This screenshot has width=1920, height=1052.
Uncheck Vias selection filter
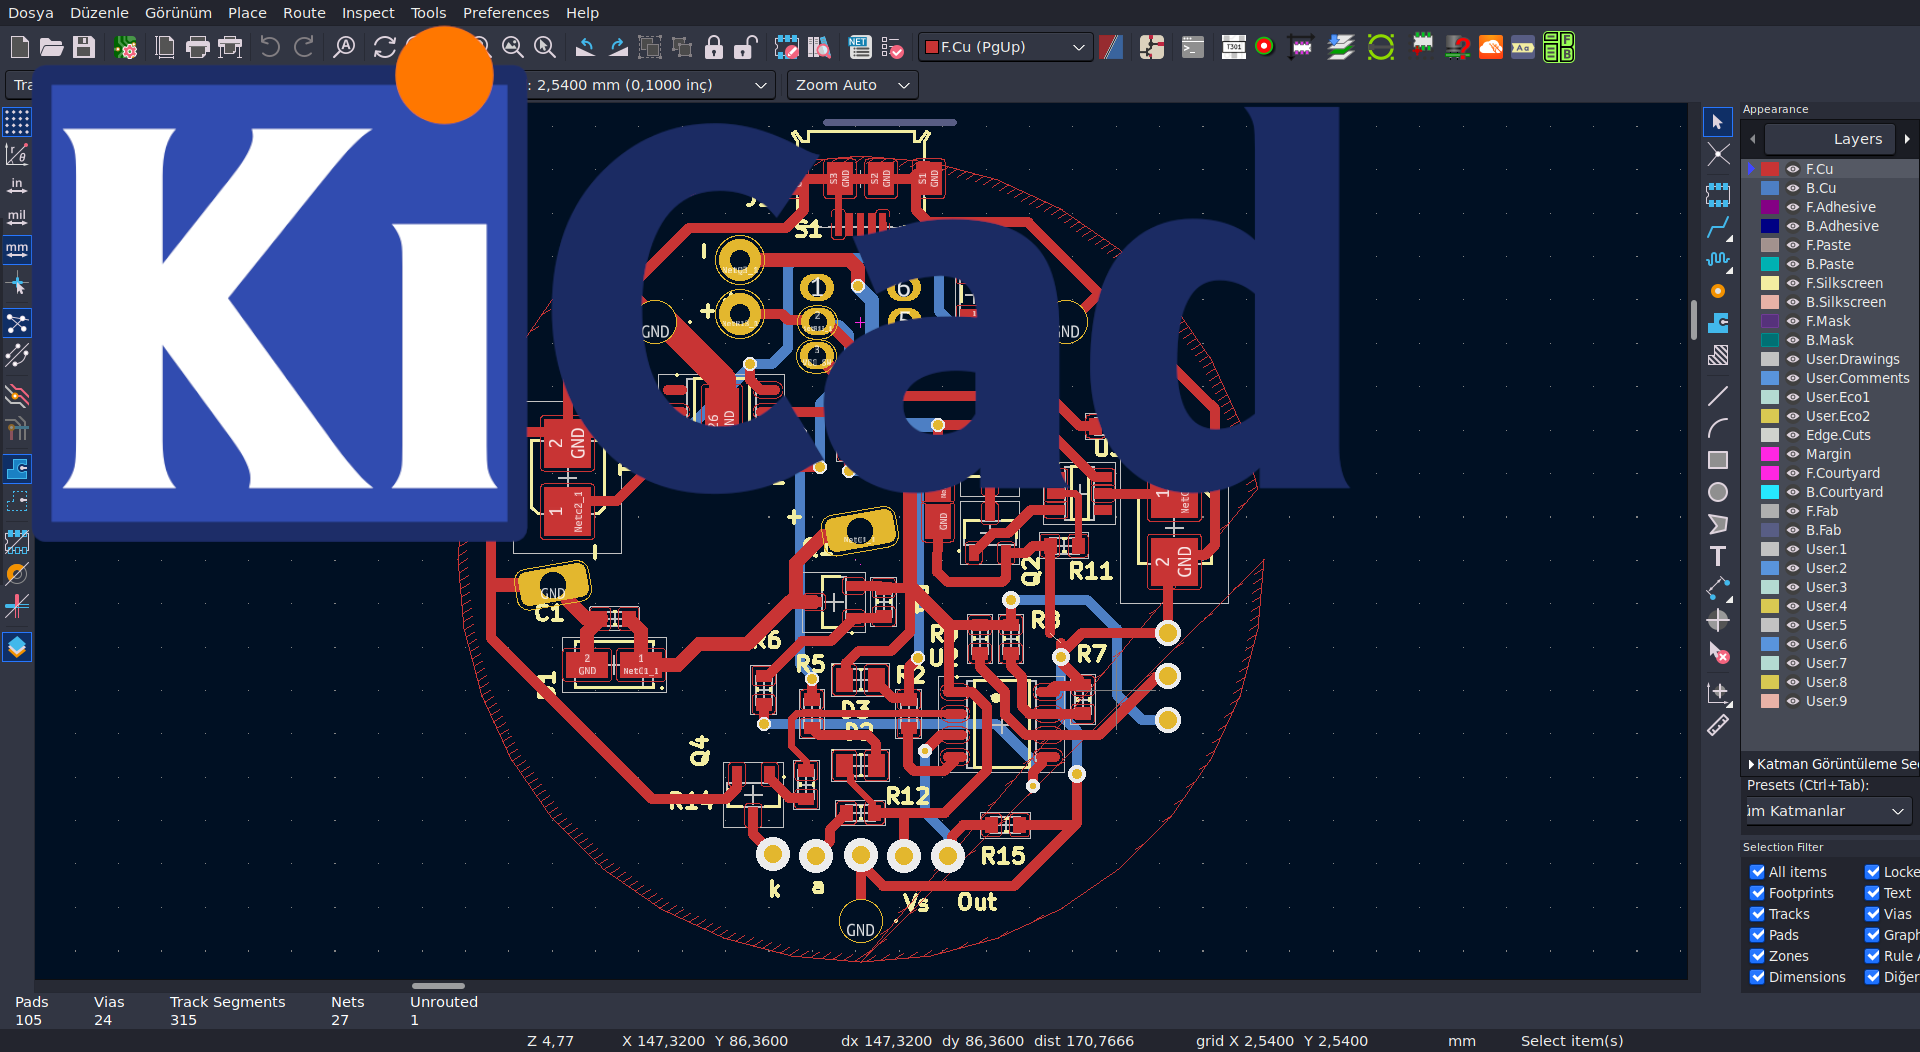1872,914
